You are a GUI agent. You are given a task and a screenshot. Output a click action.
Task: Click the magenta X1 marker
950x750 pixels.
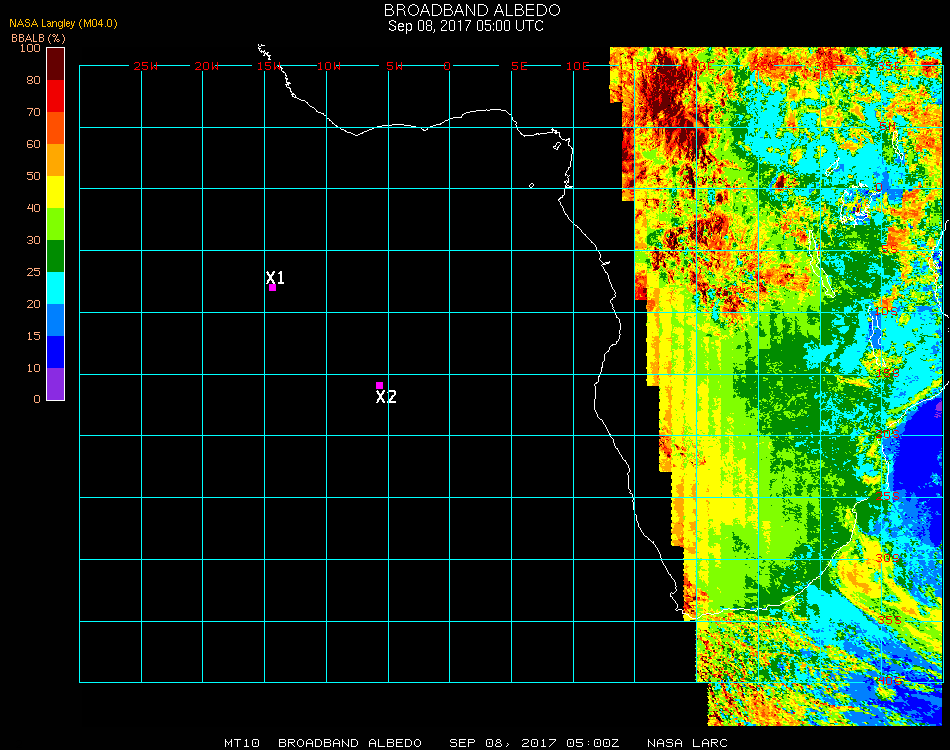(272, 288)
